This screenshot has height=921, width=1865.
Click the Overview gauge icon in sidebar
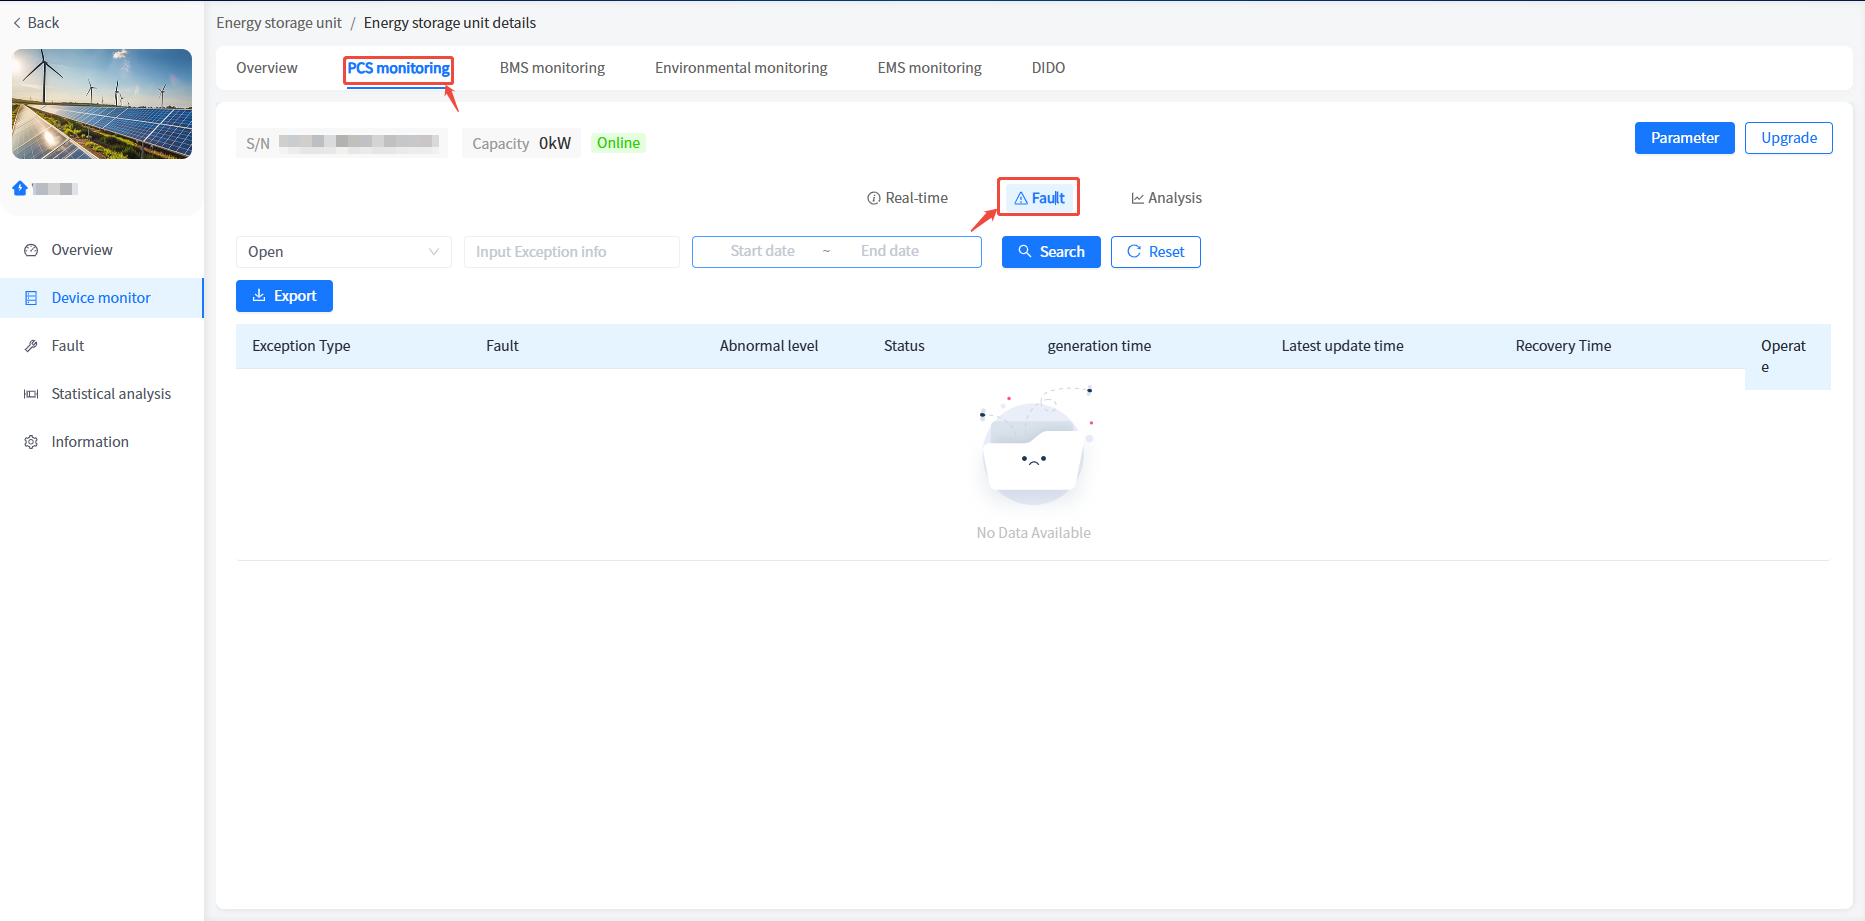(x=31, y=250)
